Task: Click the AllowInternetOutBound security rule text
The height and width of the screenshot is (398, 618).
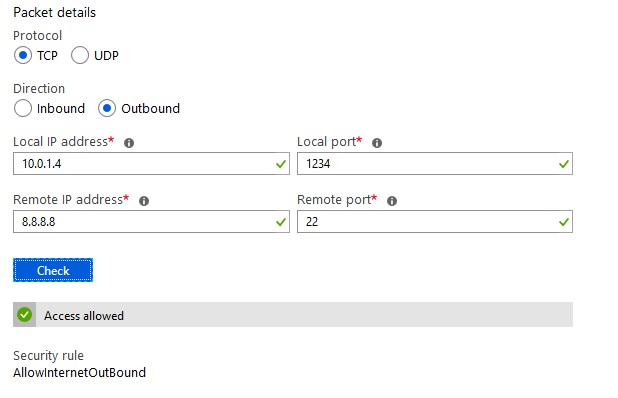Action: click(80, 372)
